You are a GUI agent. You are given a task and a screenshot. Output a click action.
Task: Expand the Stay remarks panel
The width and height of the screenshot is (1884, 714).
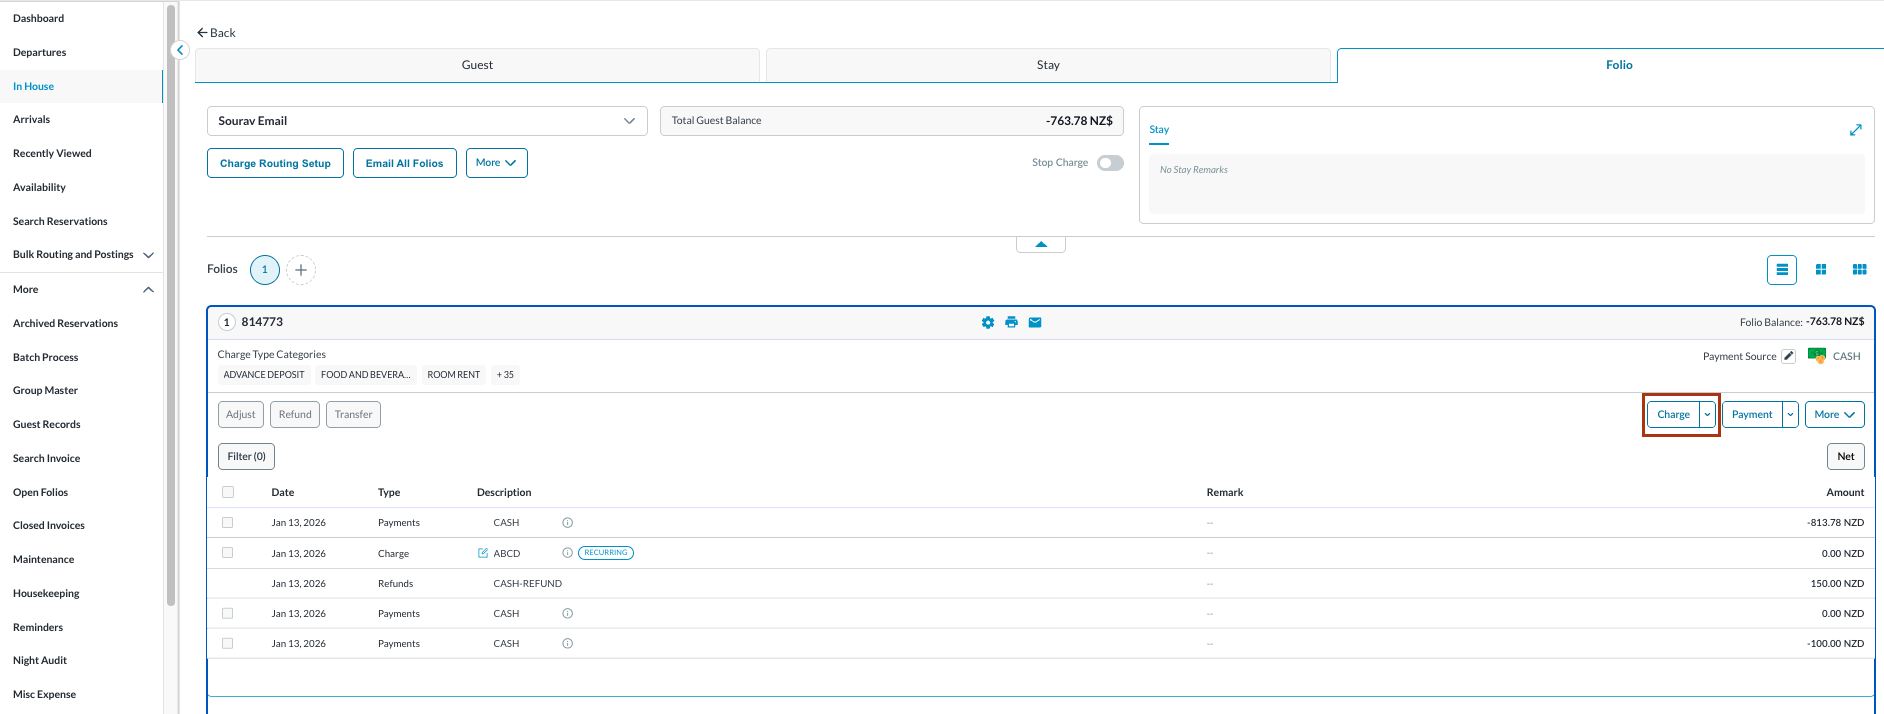[x=1855, y=130]
